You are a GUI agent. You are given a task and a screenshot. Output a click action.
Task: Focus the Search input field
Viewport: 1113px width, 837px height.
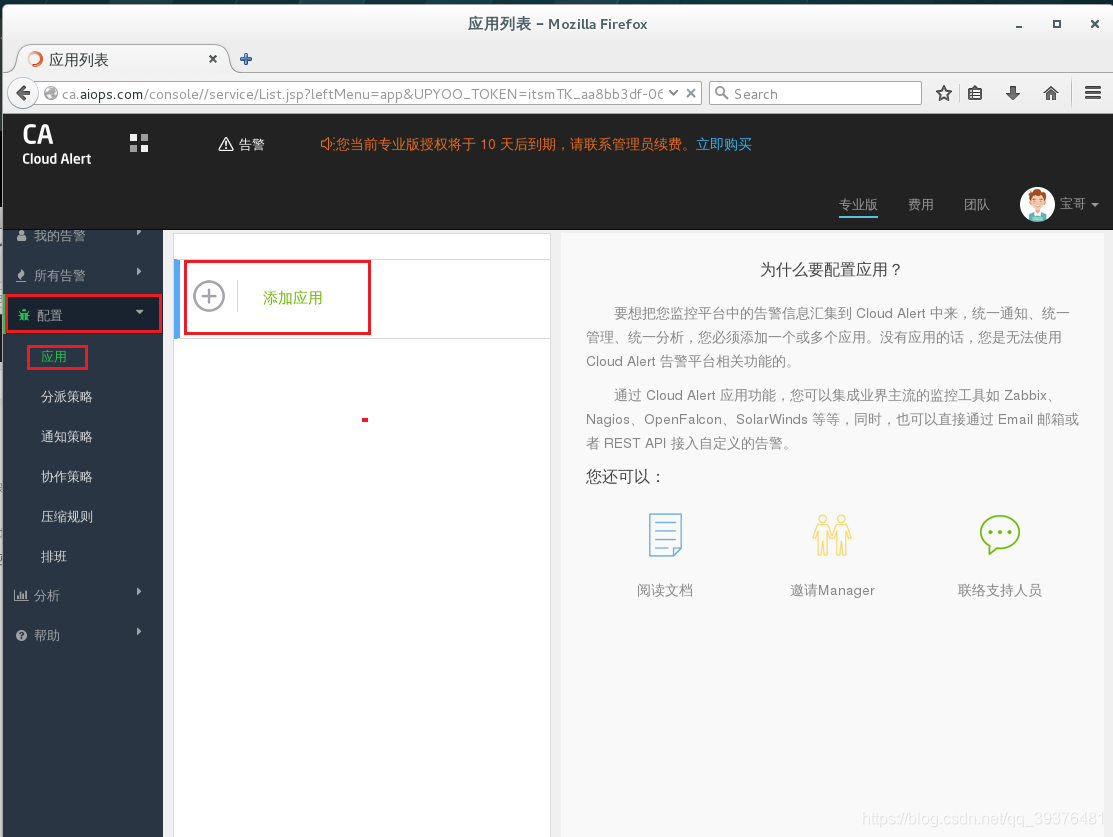point(815,93)
